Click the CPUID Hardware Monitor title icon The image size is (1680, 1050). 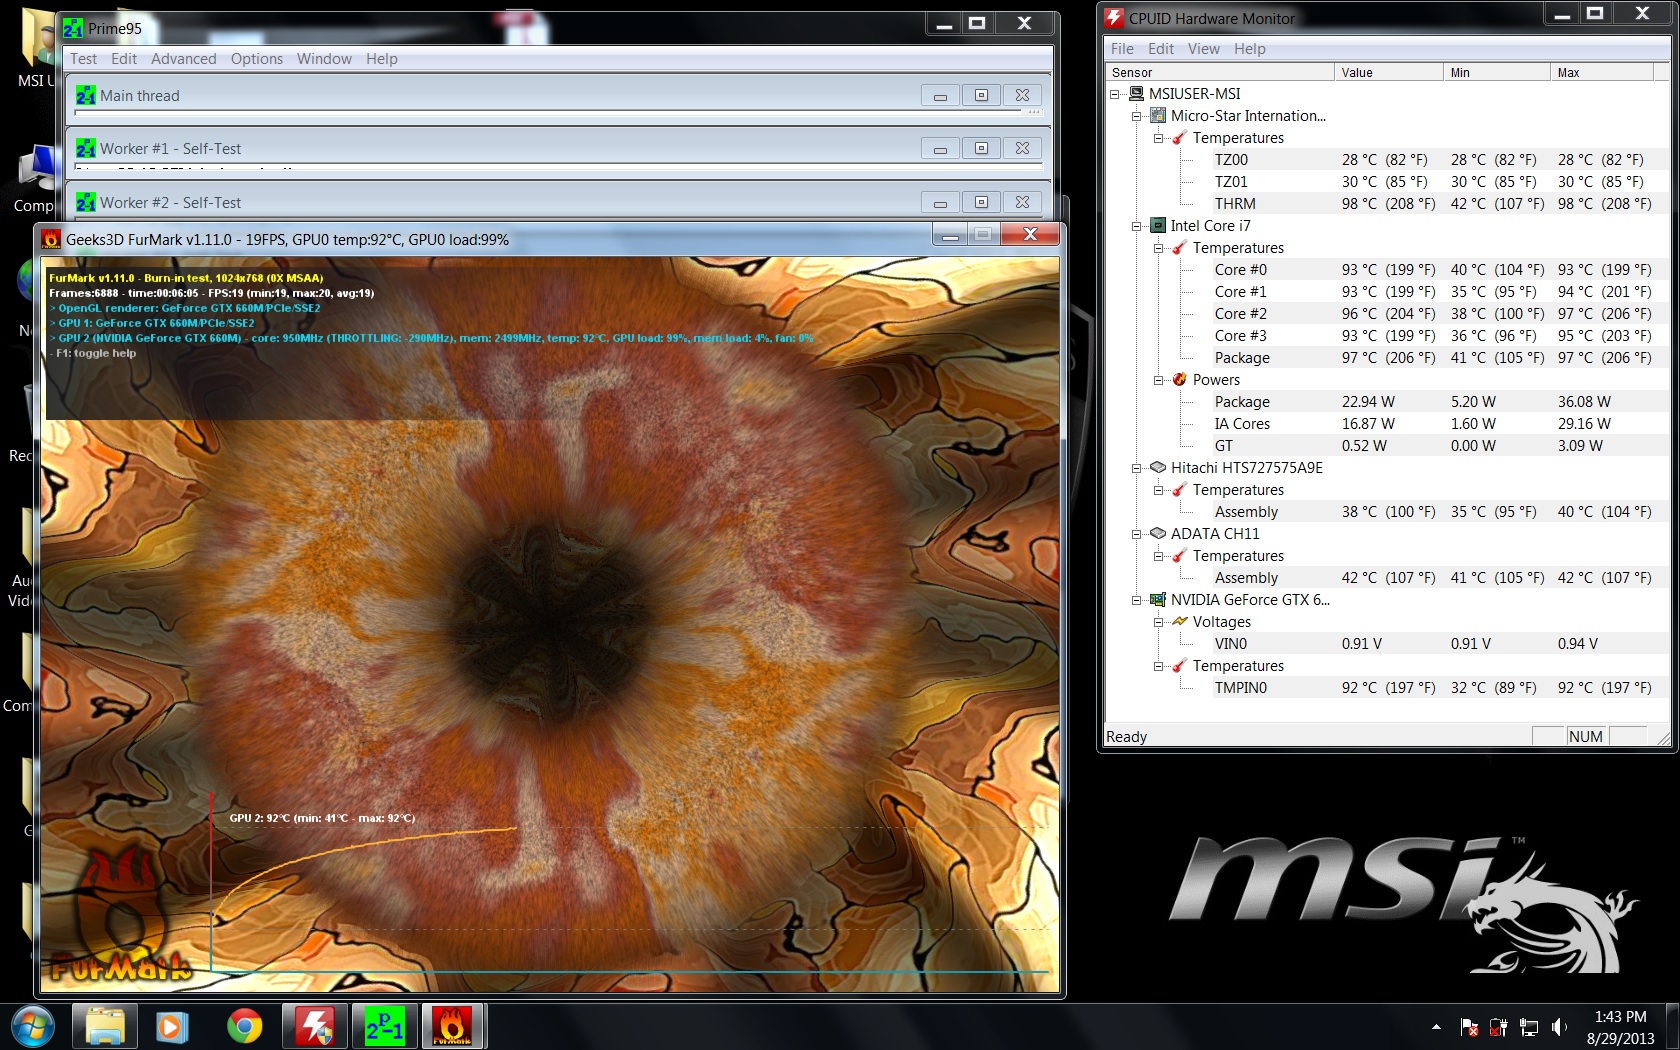(1114, 18)
